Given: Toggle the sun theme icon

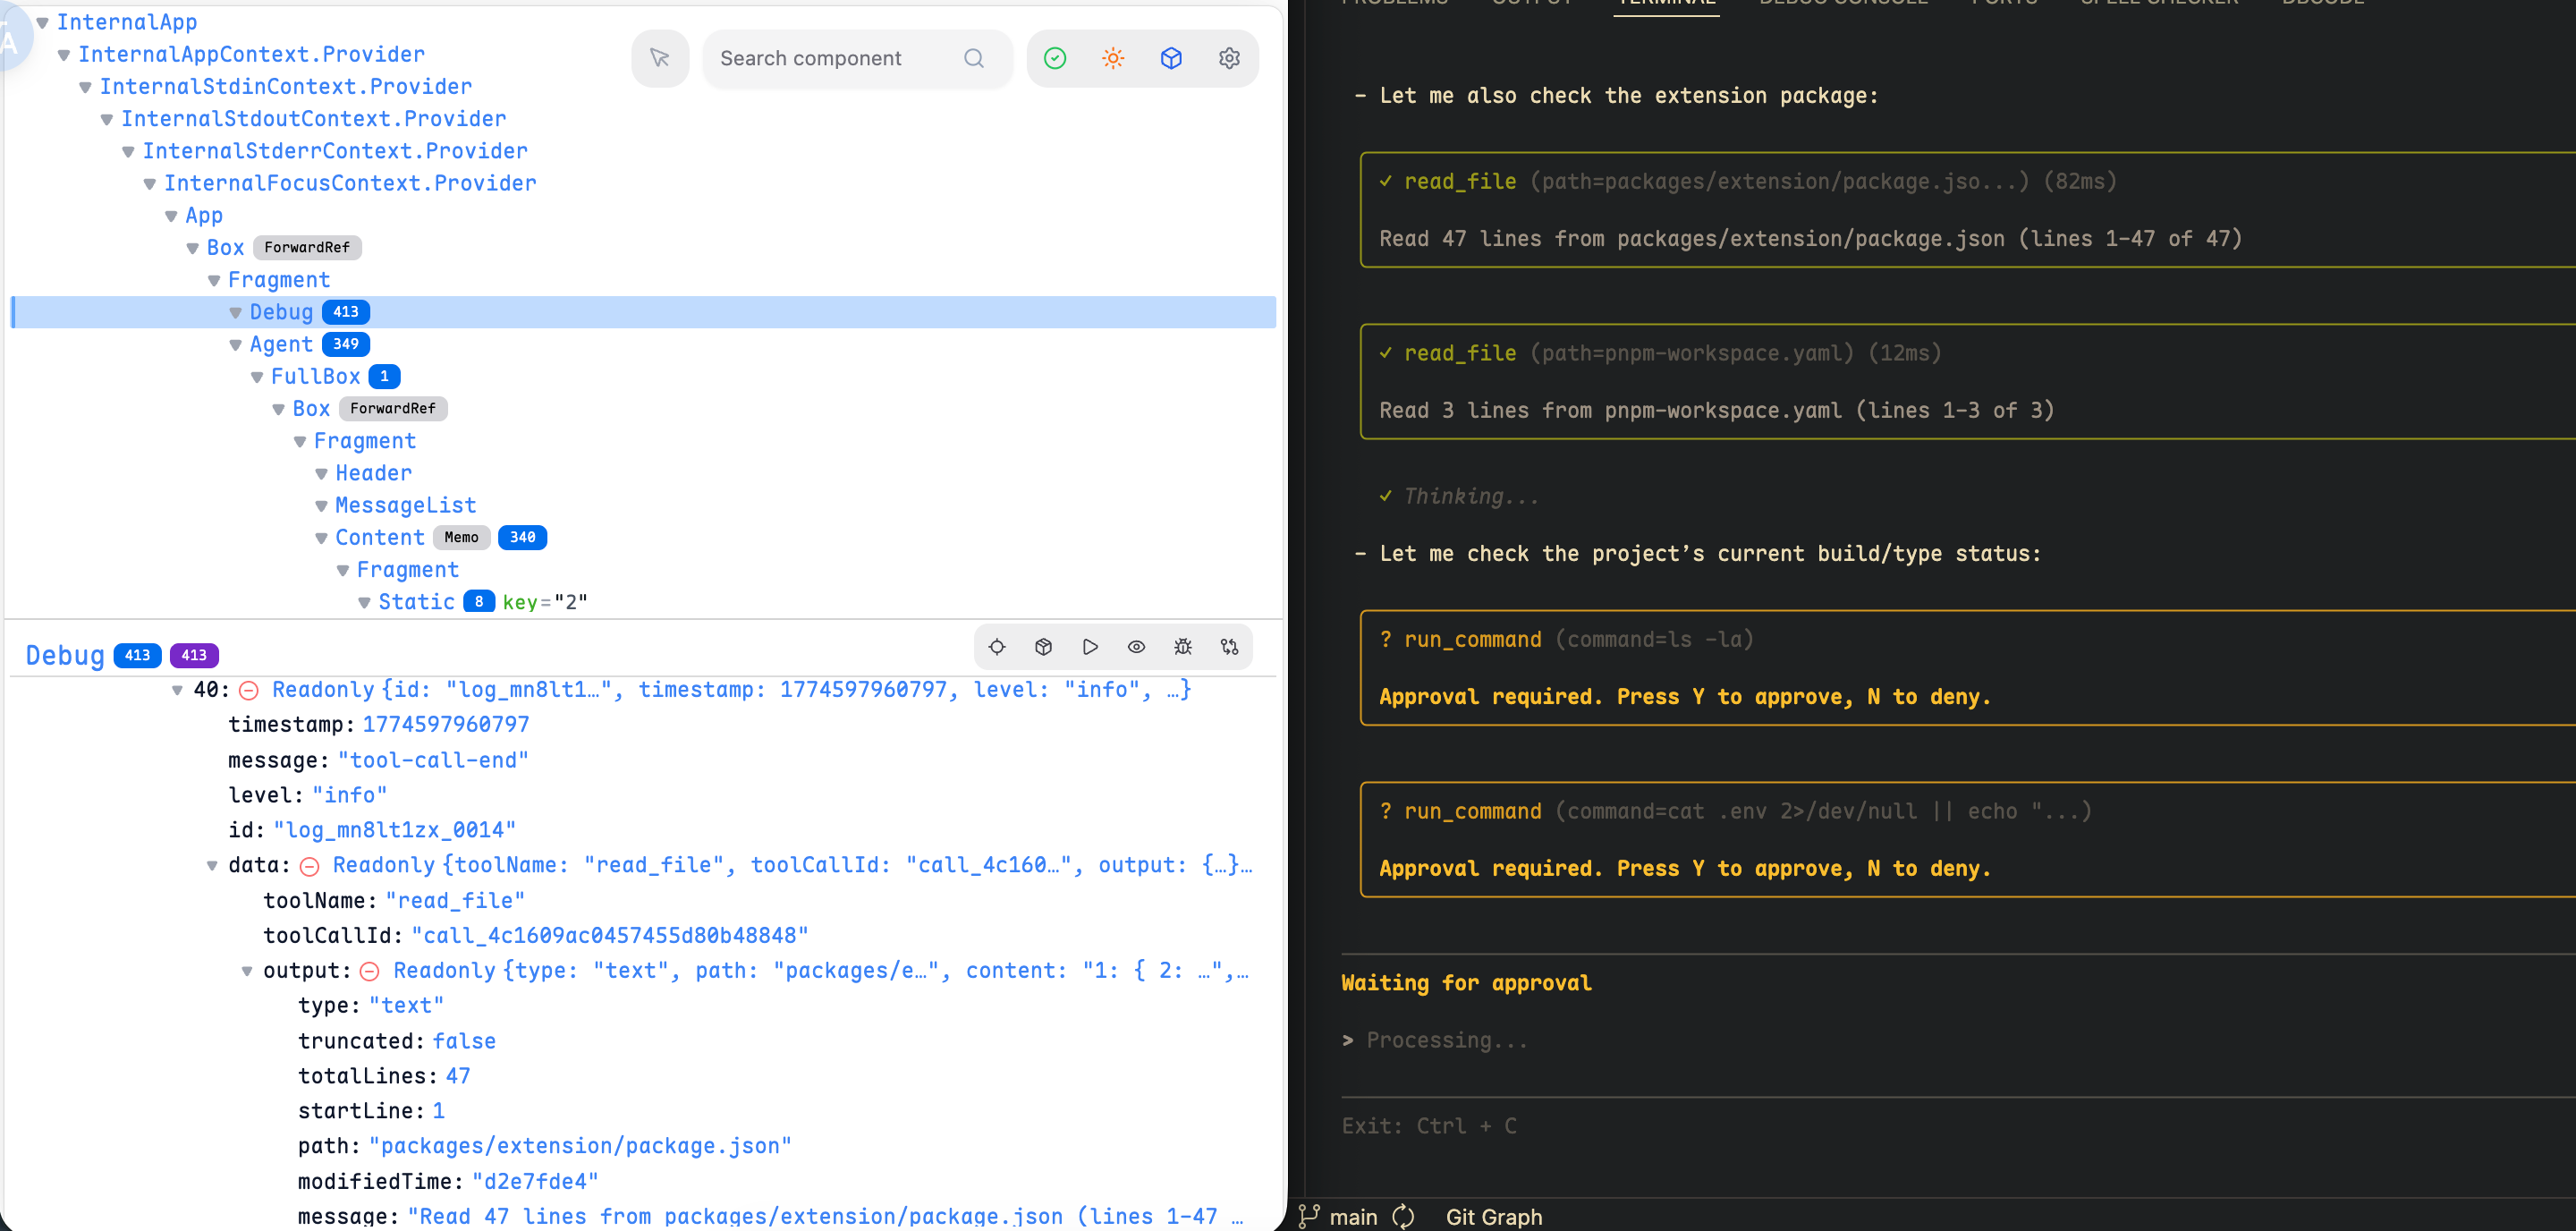Looking at the screenshot, I should [1113, 58].
